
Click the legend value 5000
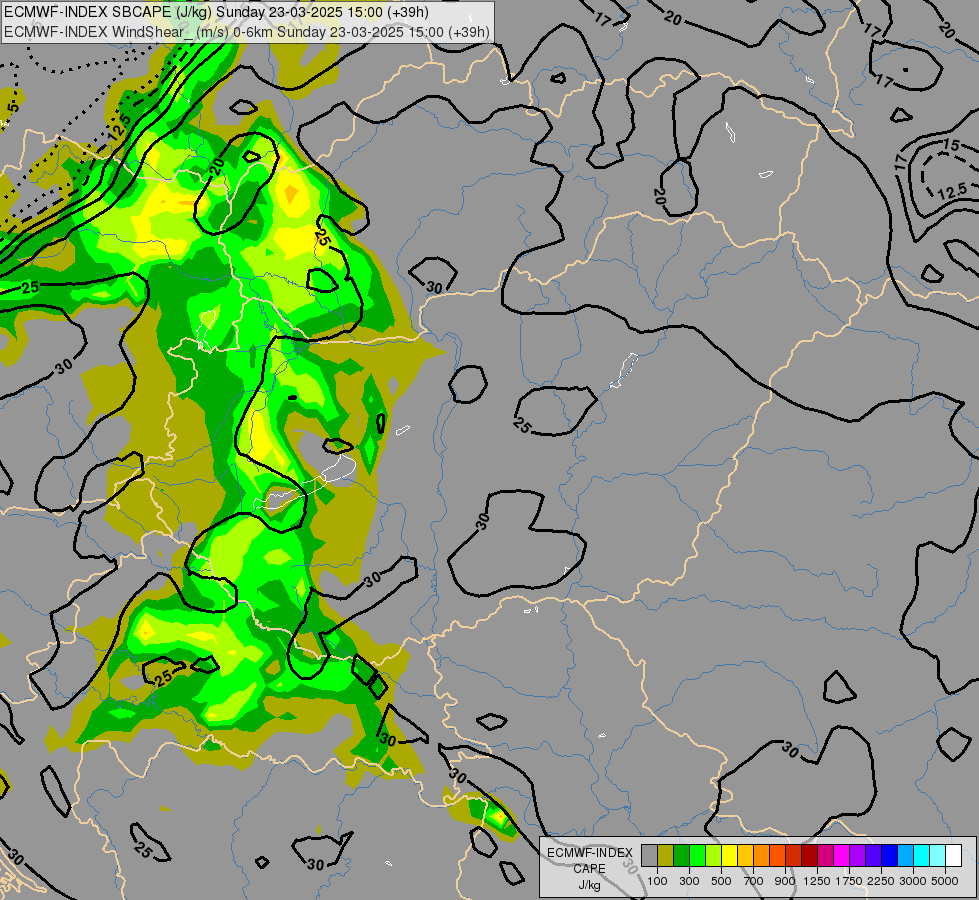tap(945, 881)
